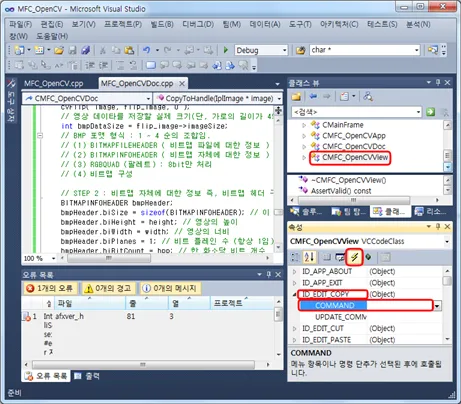Open the CopyToHandle member dropdown
Image resolution: width=461 pixels, height=404 pixels.
tap(279, 99)
